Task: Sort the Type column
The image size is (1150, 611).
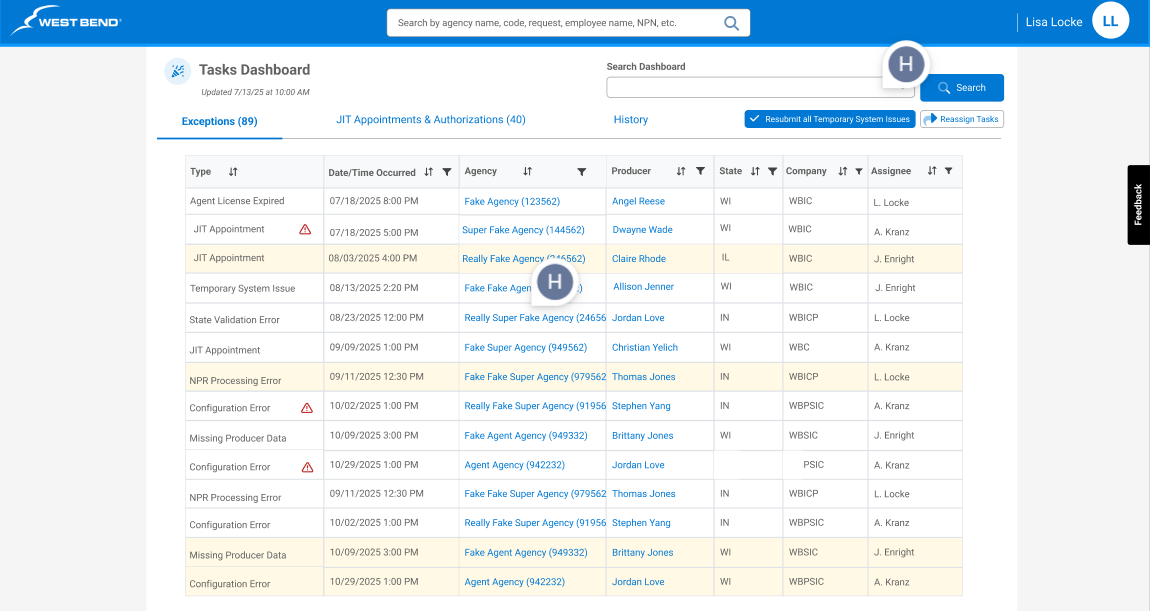Action: 232,171
